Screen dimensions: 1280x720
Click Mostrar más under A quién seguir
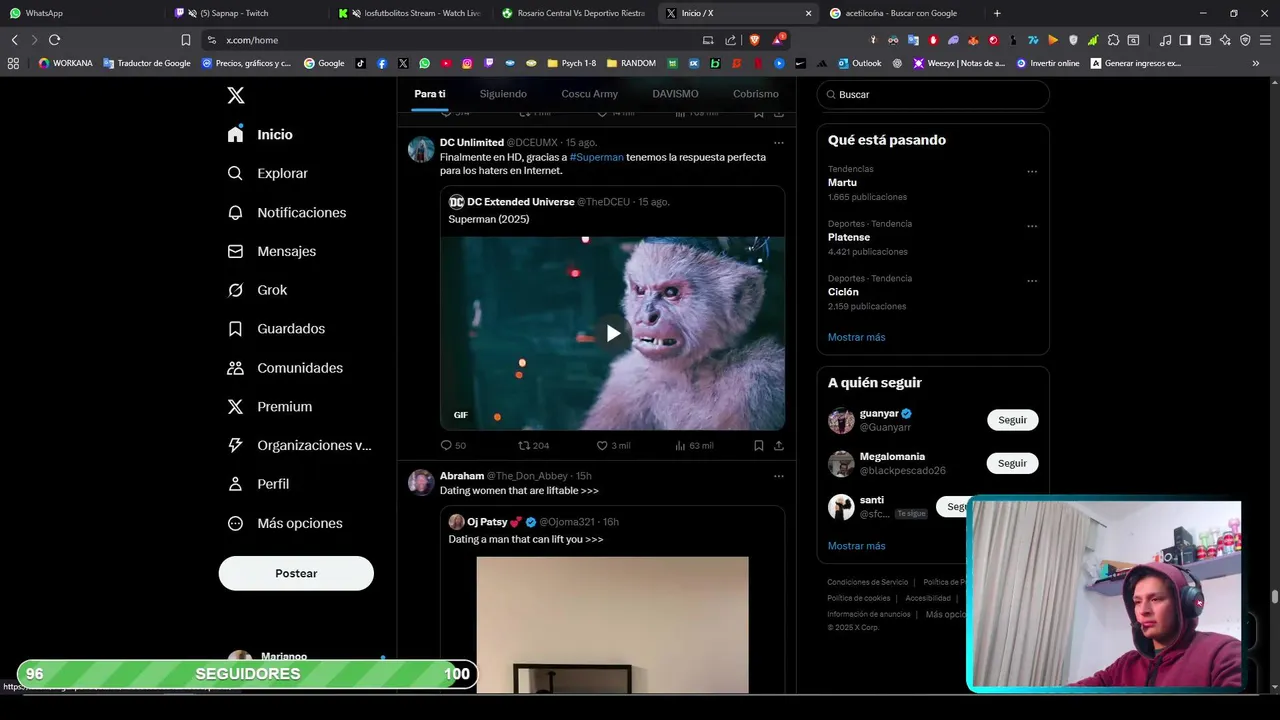coord(856,546)
